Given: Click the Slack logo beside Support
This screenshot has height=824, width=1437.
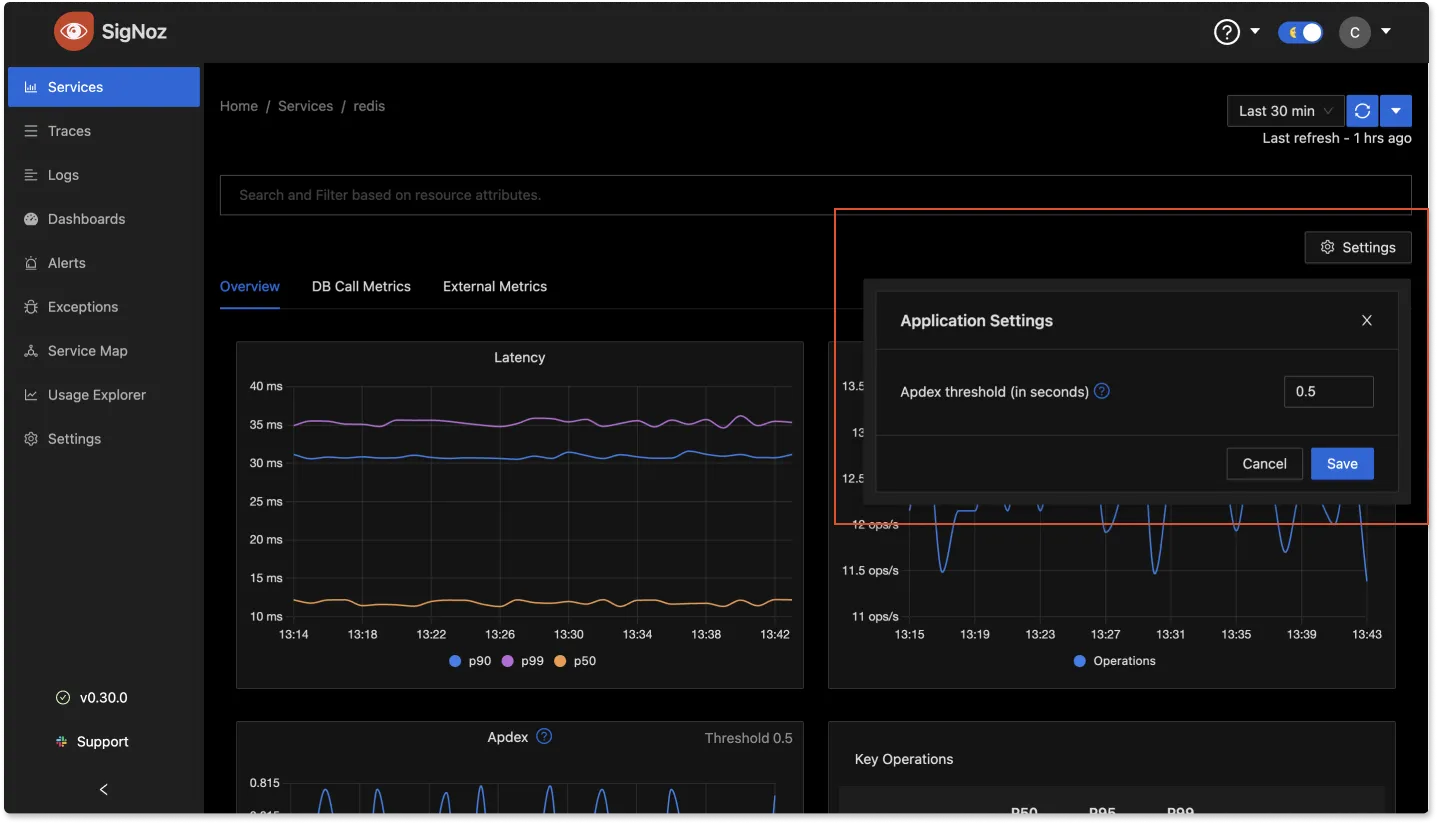Looking at the screenshot, I should pyautogui.click(x=62, y=742).
